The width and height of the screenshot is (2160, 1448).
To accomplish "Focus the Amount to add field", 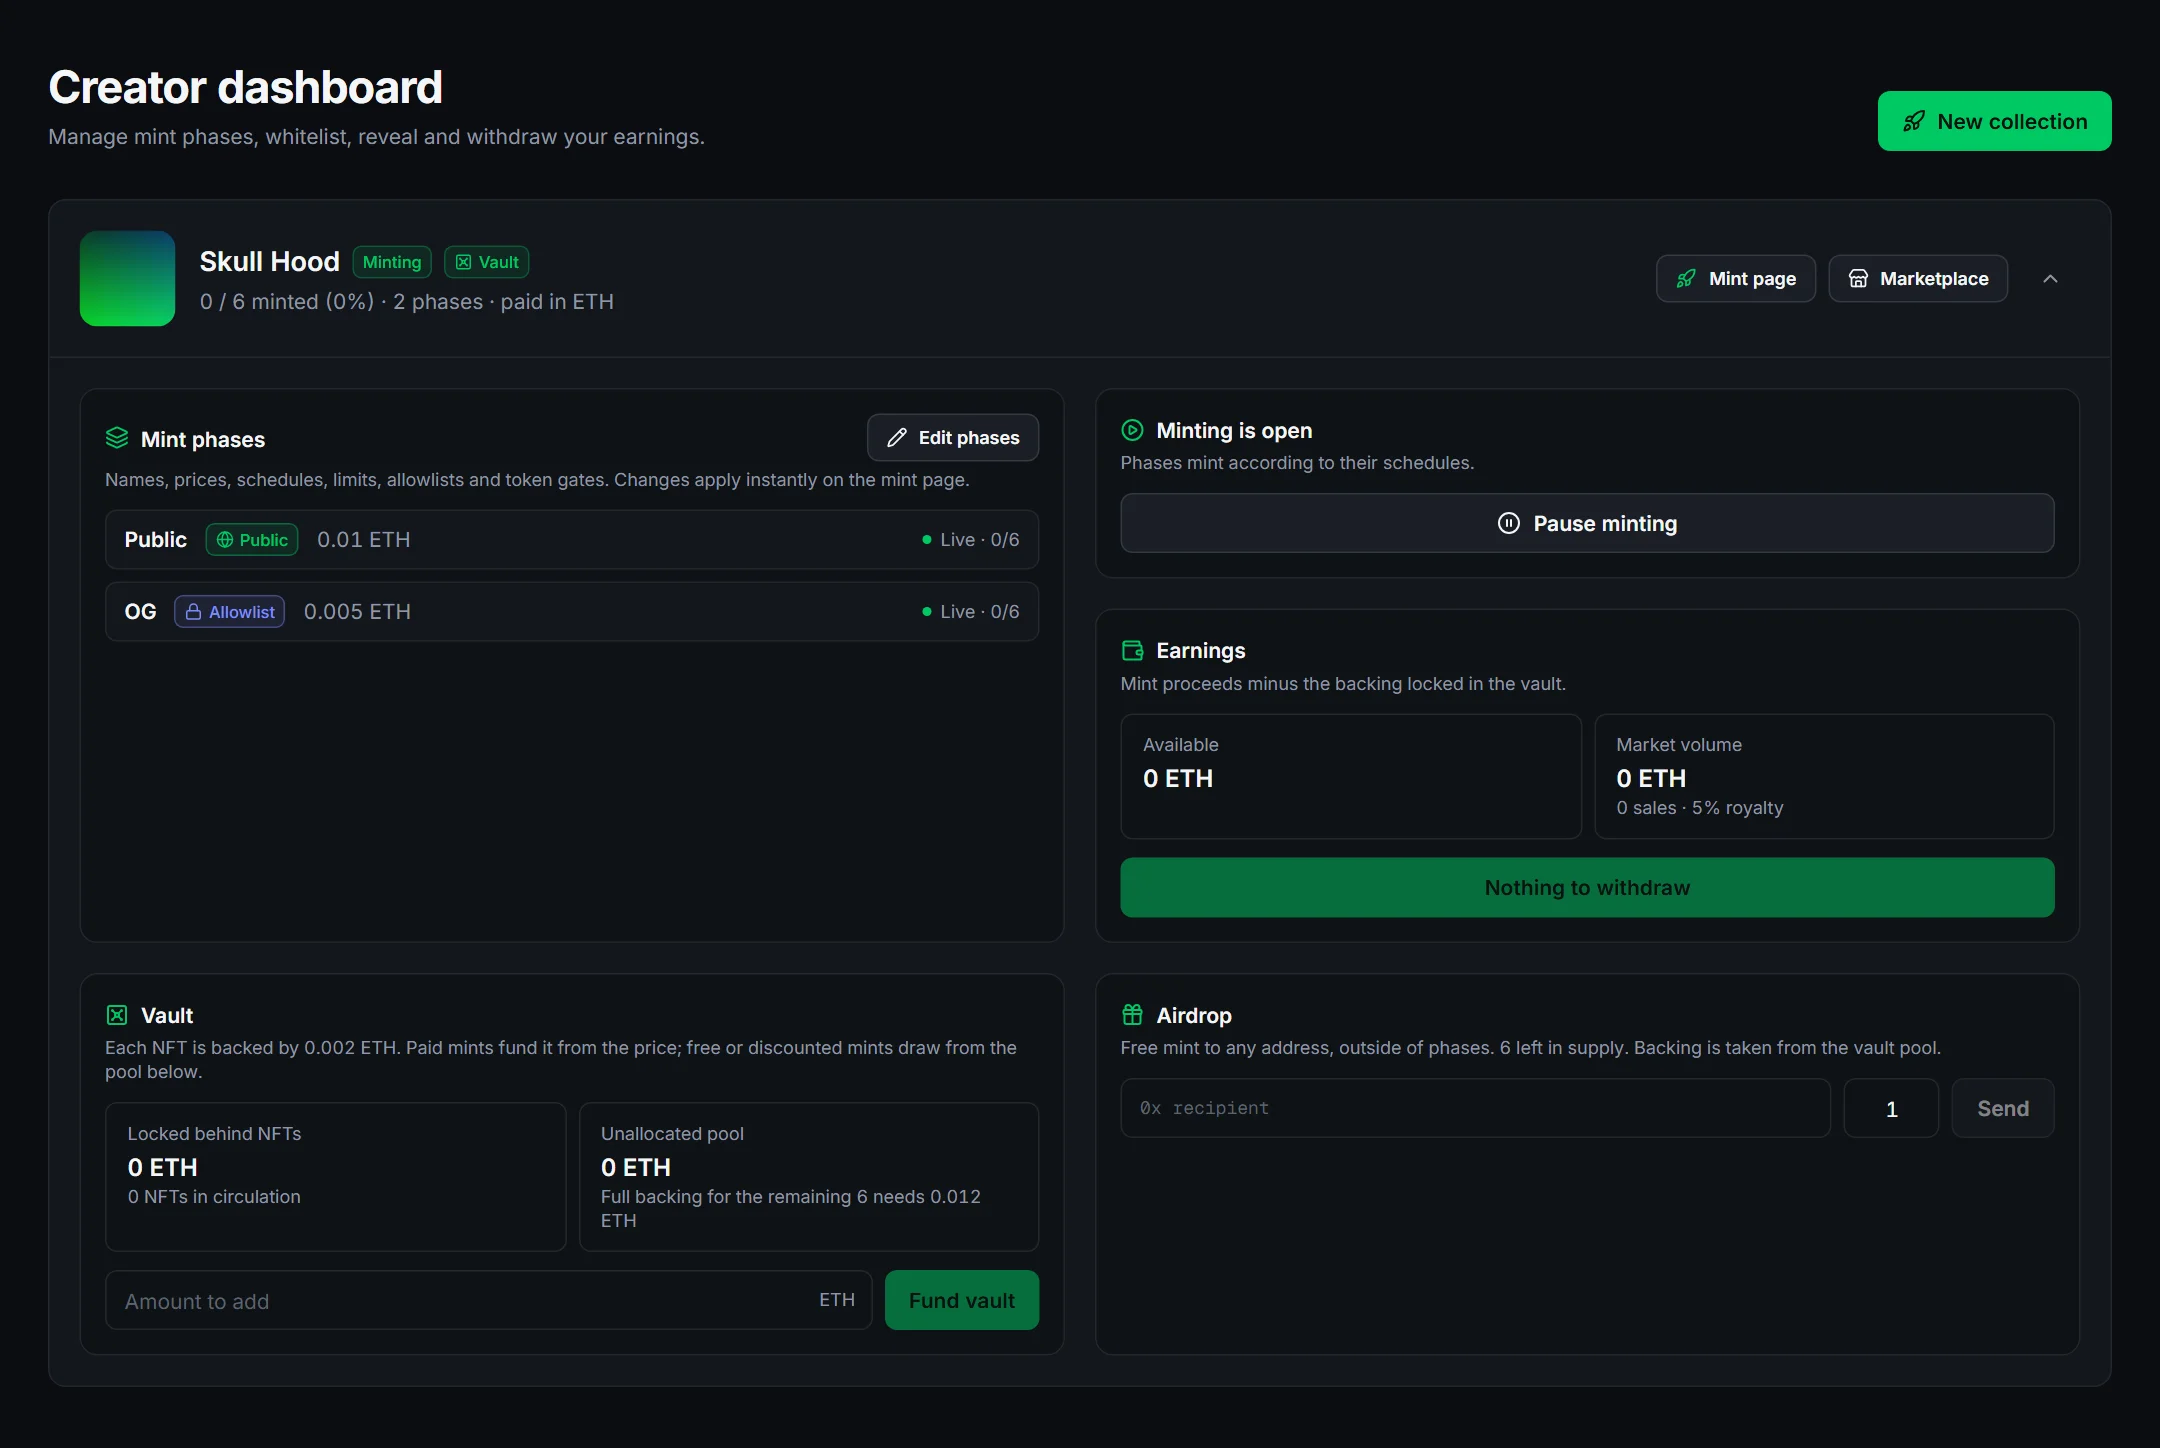I will [489, 1301].
